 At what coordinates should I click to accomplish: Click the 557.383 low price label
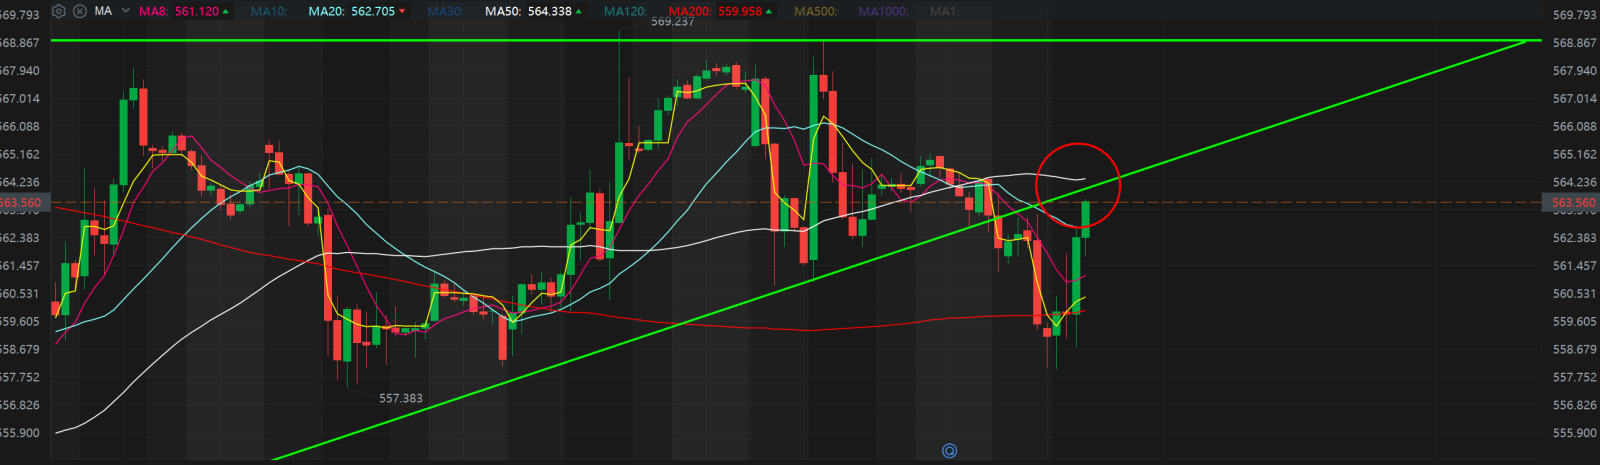coord(401,398)
